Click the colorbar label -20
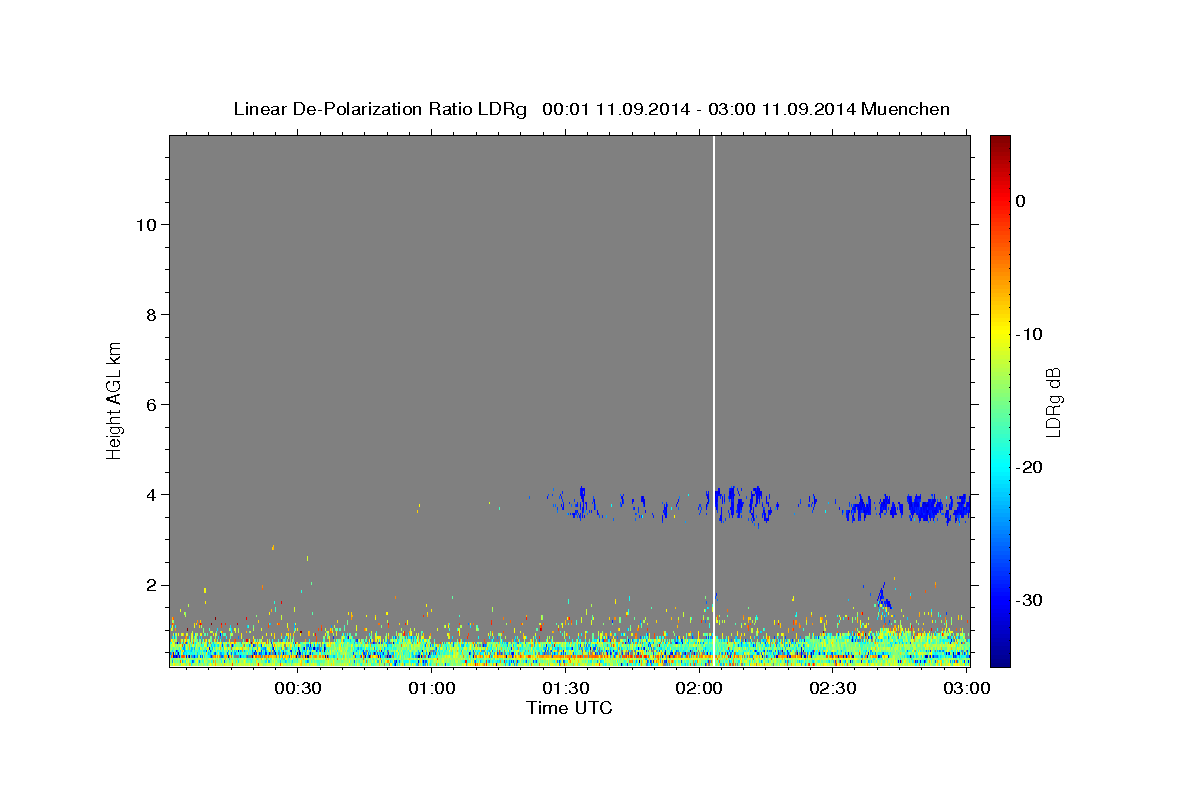The image size is (1200, 800). pyautogui.click(x=1030, y=467)
